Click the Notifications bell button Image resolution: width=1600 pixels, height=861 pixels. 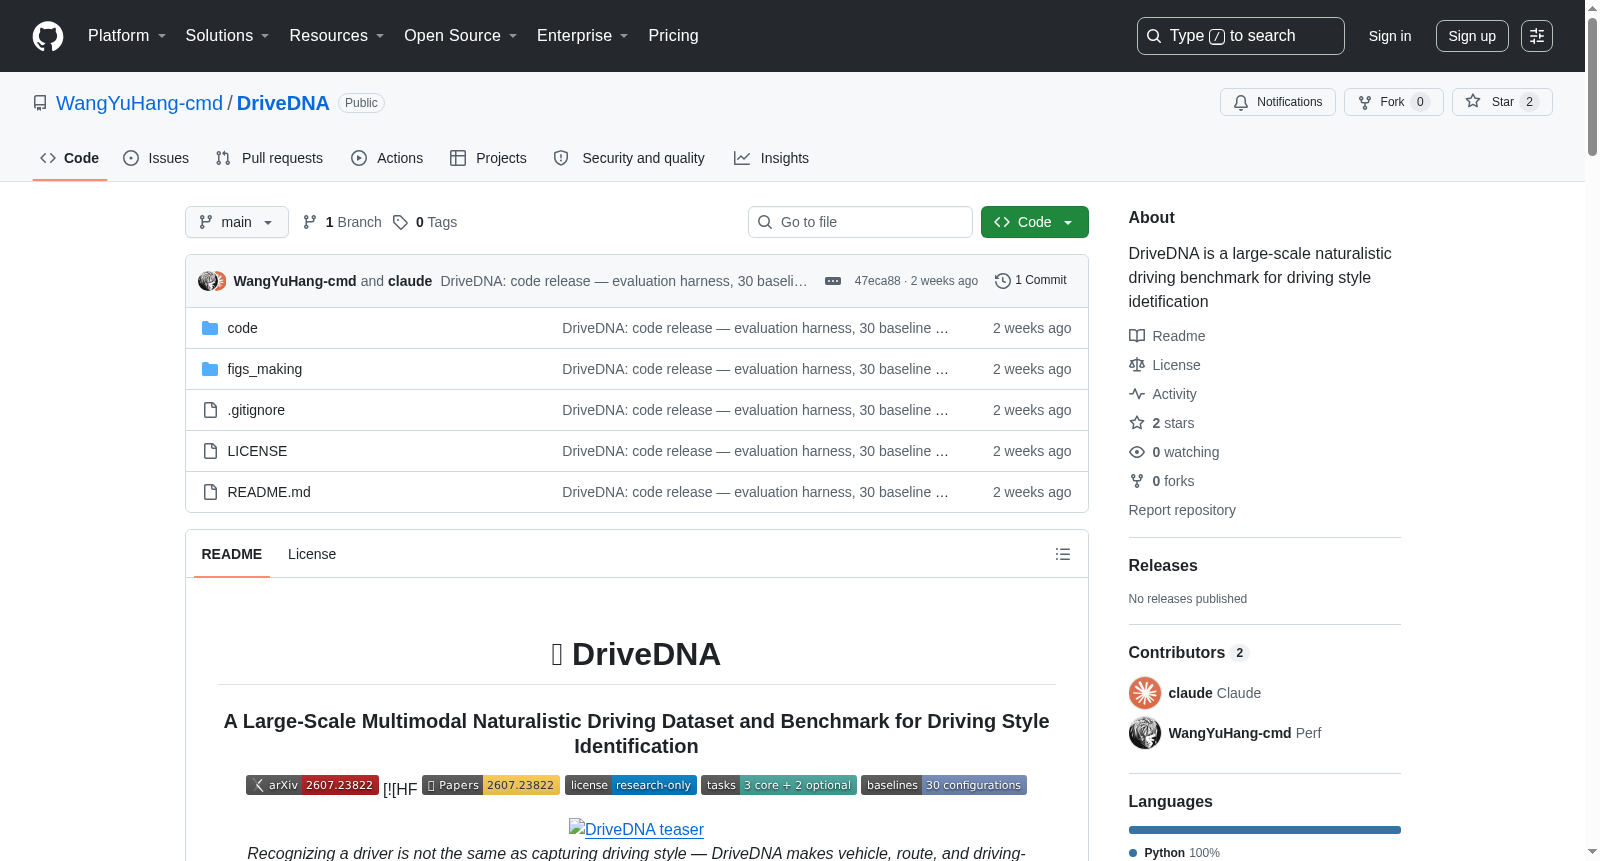tap(1277, 102)
